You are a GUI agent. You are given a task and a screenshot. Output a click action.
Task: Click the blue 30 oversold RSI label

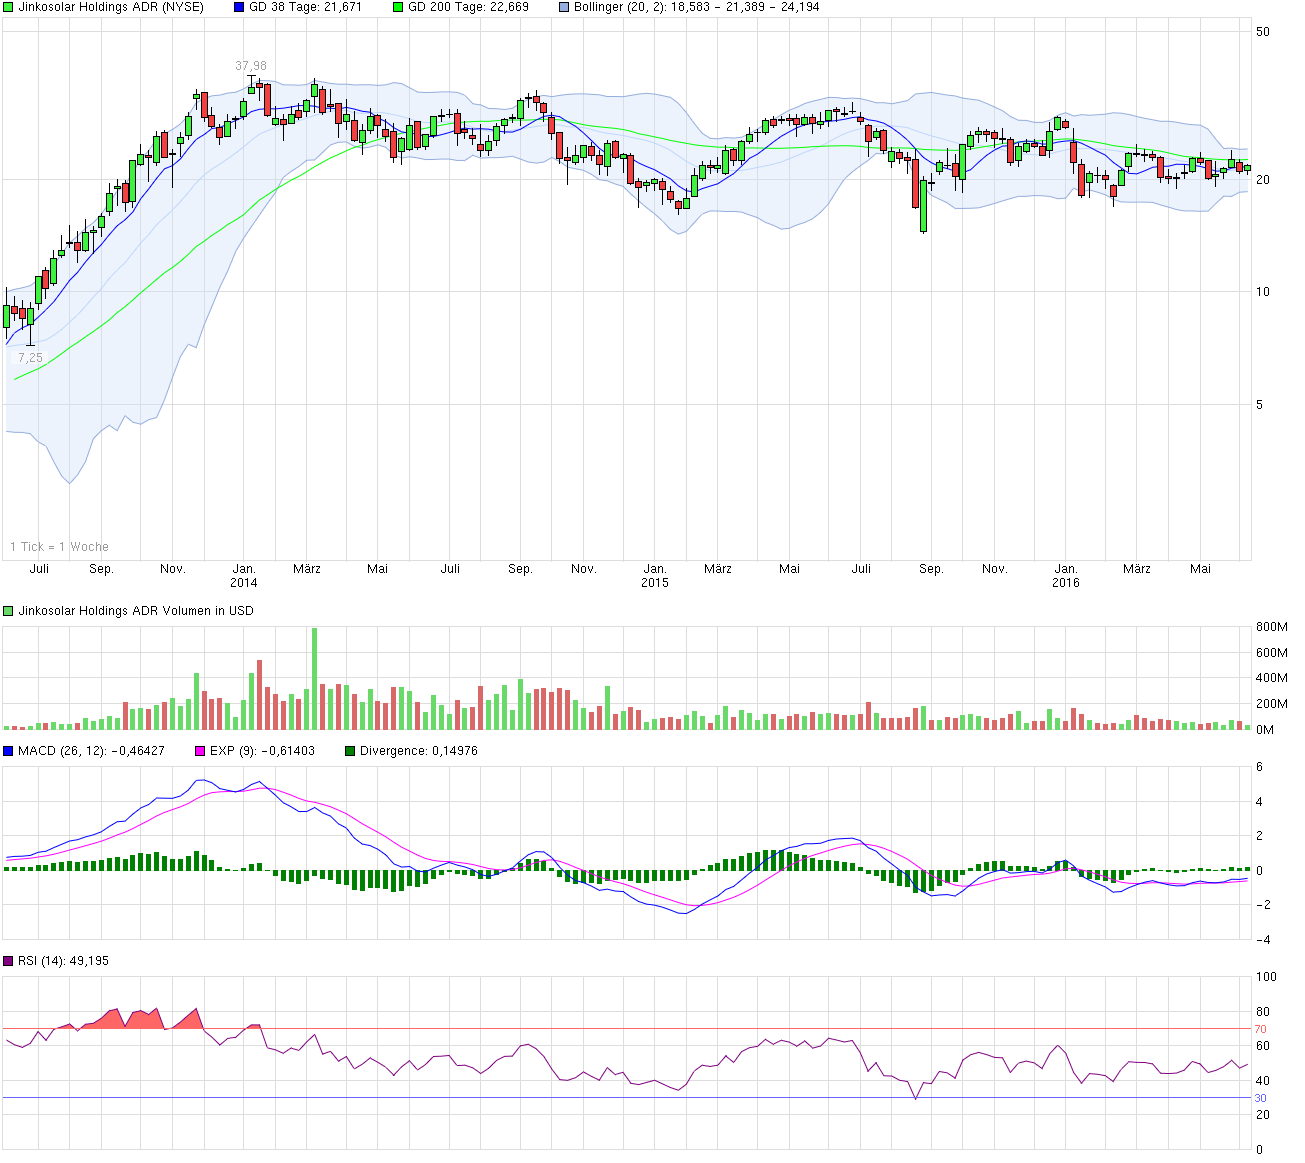point(1261,1098)
